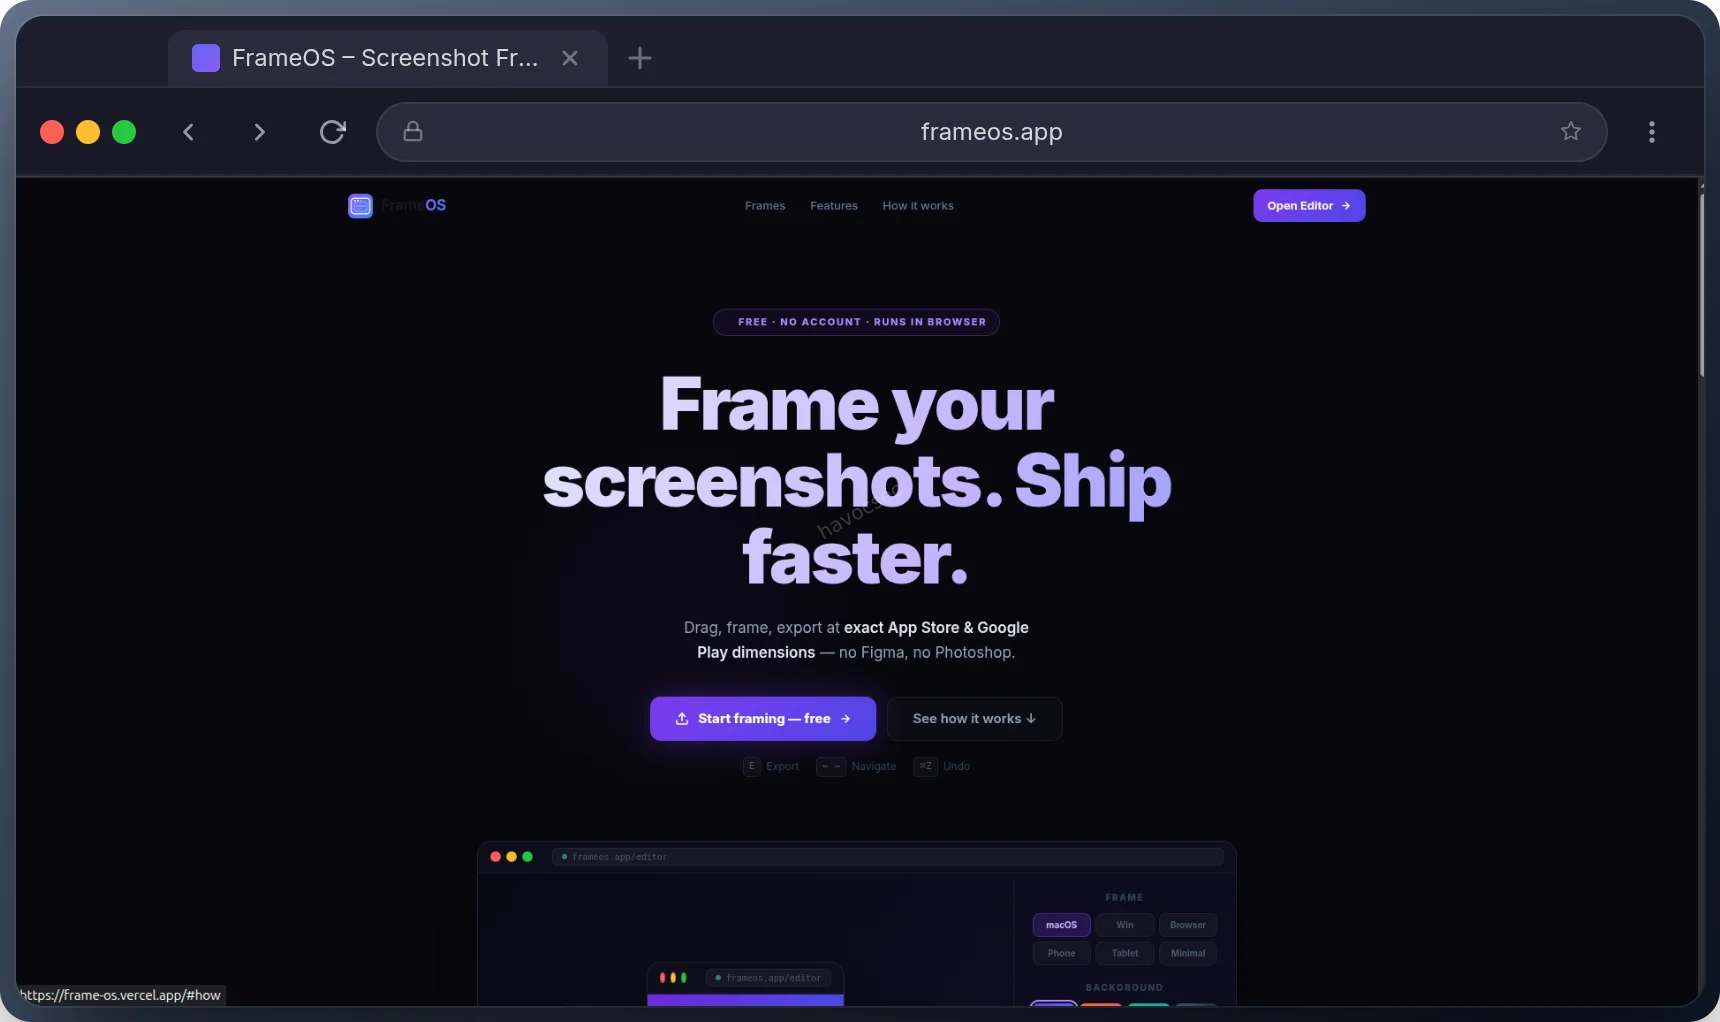Open the Features navigation item
This screenshot has width=1720, height=1022.
coord(833,205)
